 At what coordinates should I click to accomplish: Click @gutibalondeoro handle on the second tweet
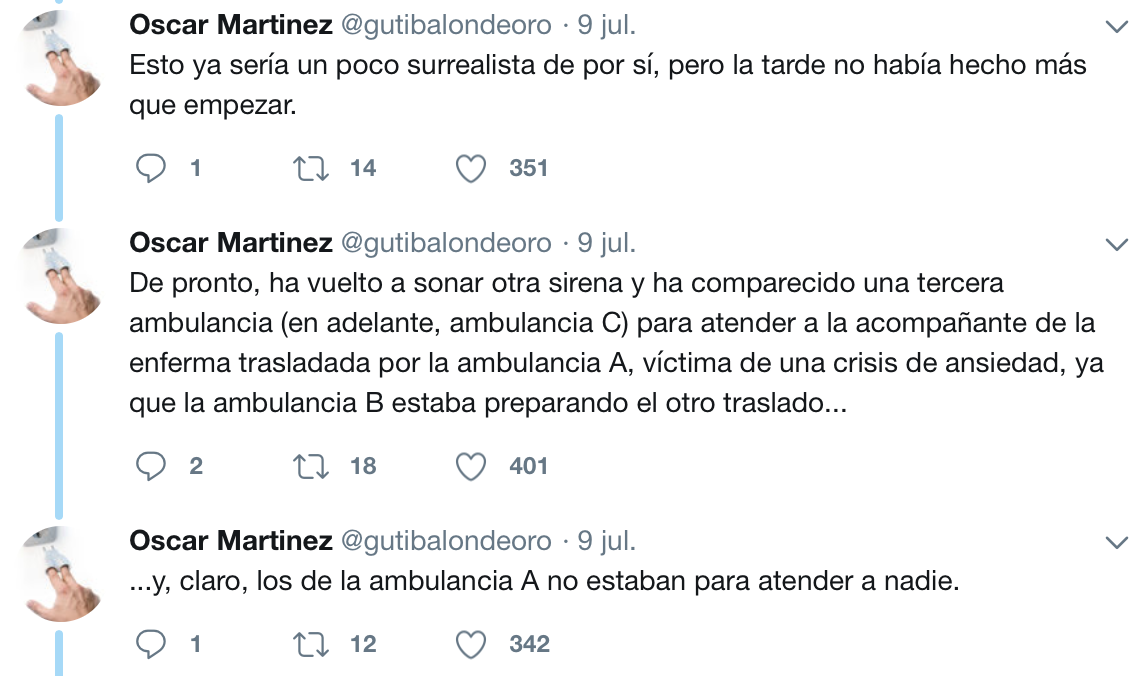click(447, 243)
